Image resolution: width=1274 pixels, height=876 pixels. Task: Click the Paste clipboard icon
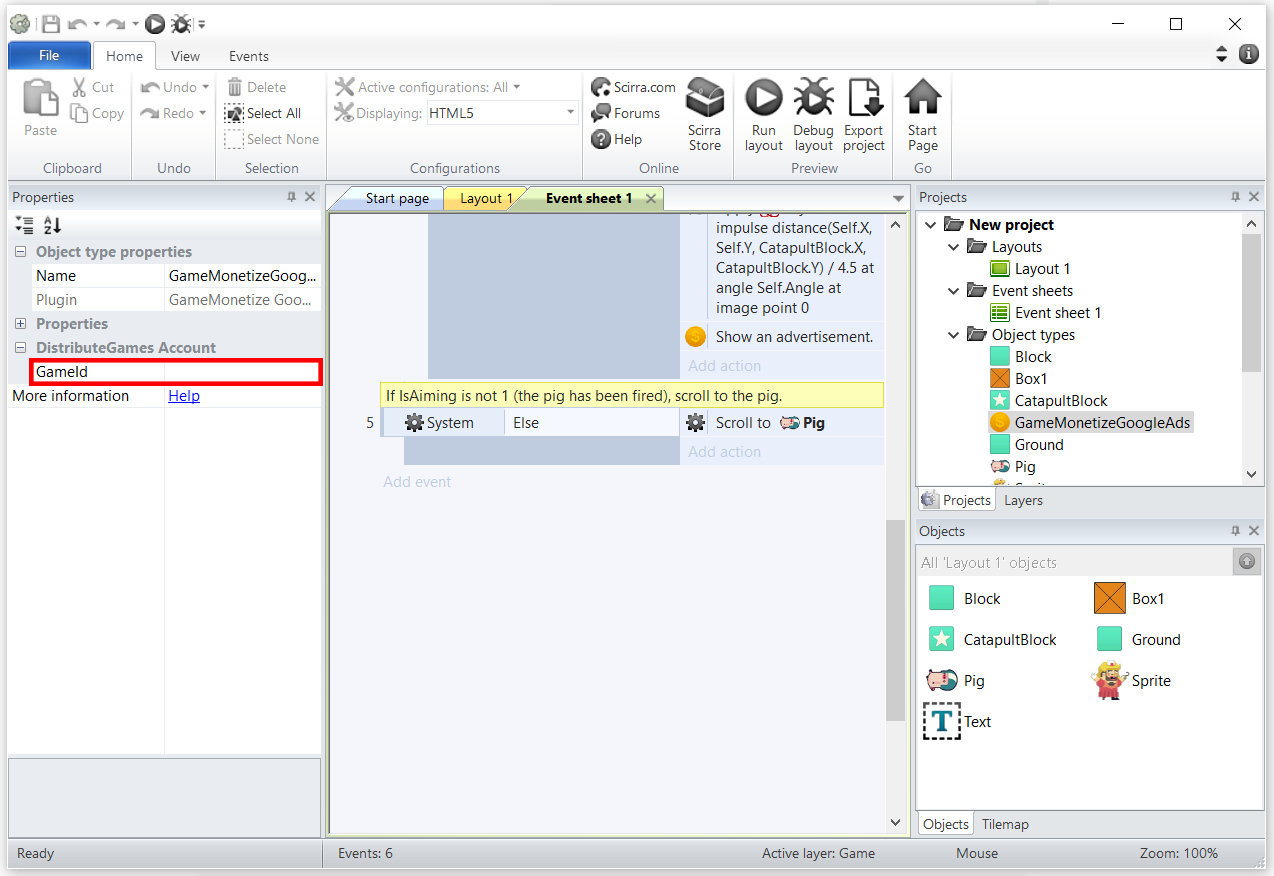coord(40,99)
